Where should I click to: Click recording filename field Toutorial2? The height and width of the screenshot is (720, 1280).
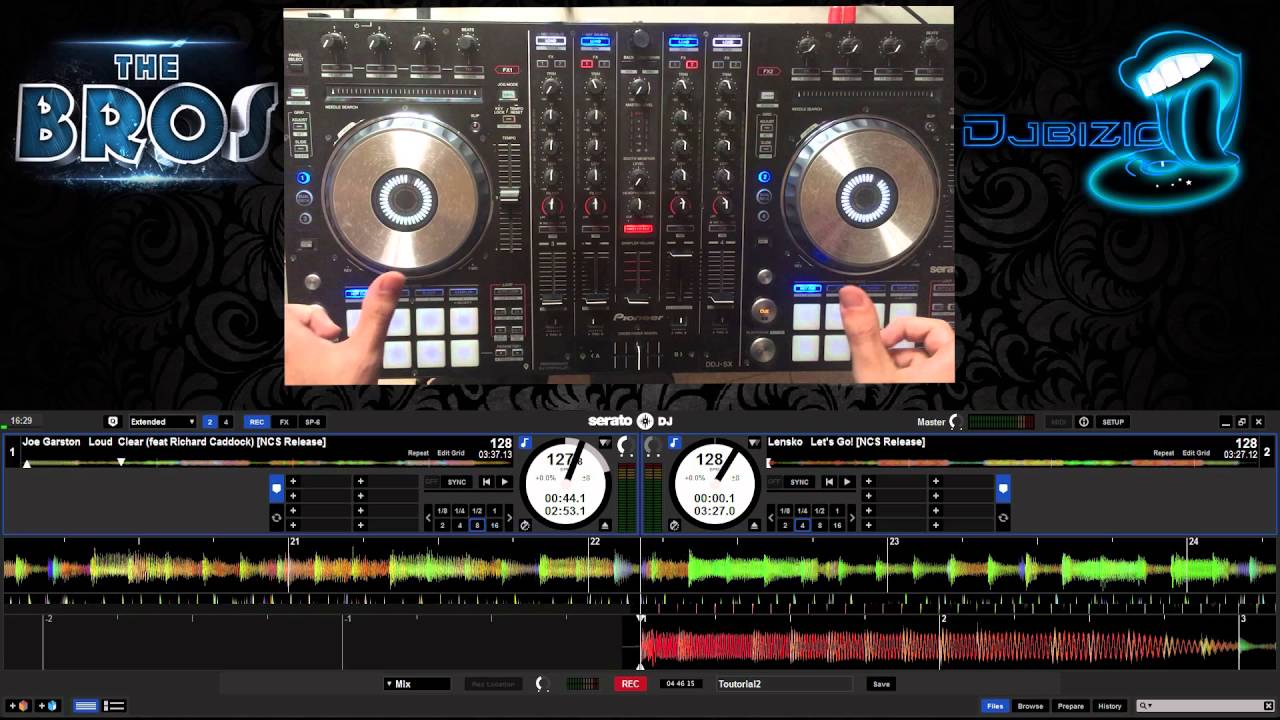784,684
